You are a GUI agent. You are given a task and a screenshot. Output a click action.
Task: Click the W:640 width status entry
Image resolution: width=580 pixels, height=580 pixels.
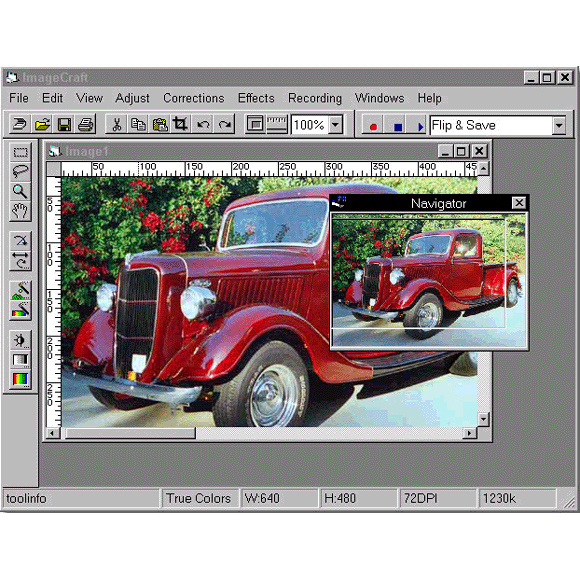pos(279,498)
